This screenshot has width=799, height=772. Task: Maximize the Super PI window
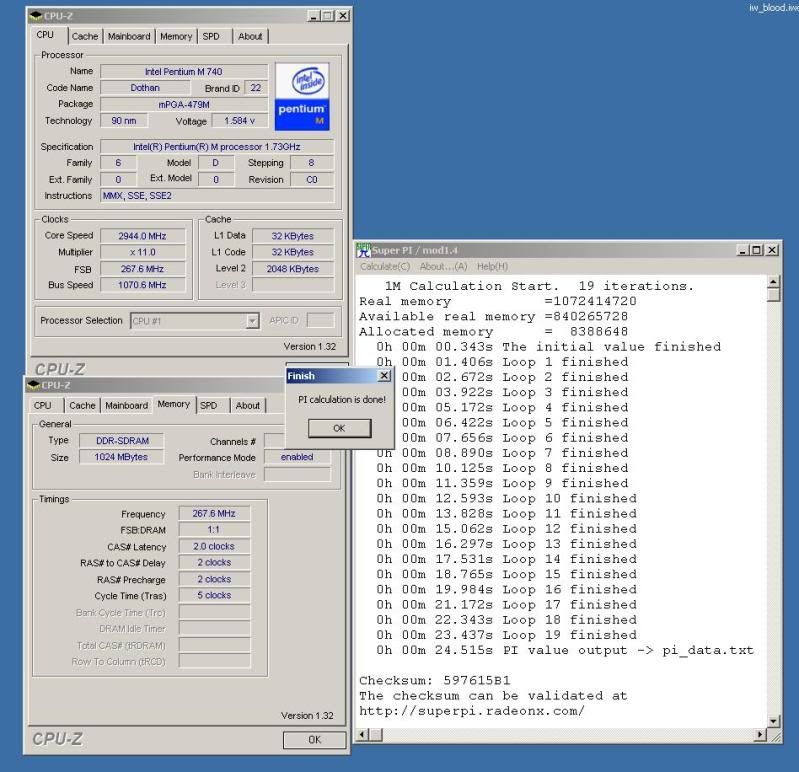click(x=757, y=250)
